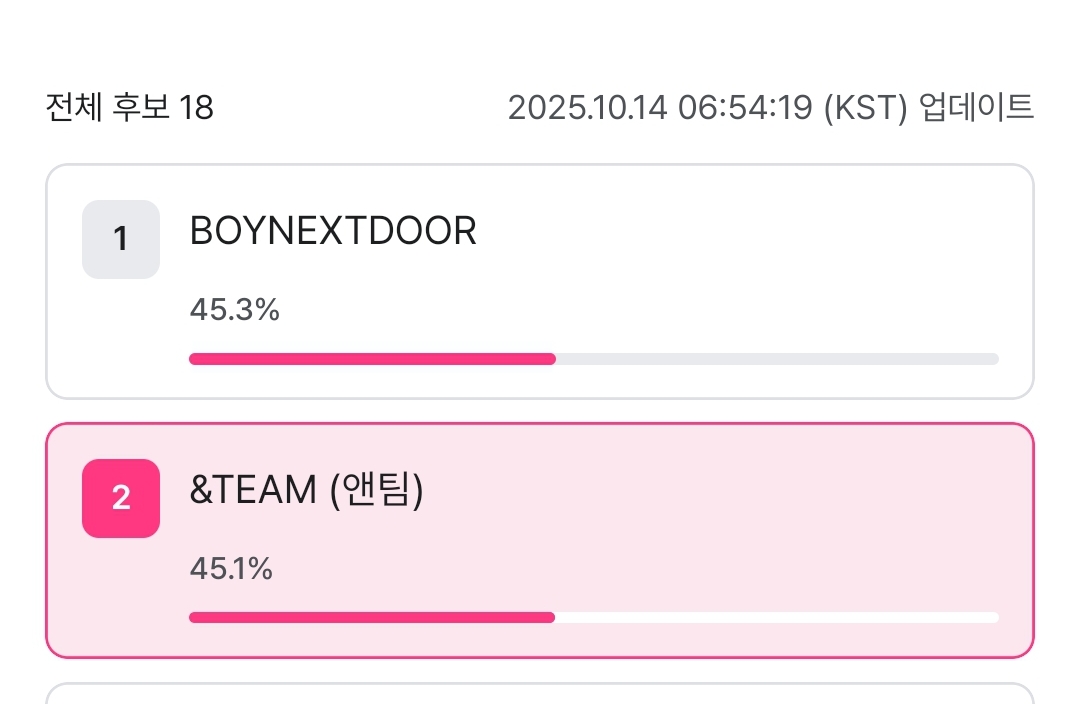Click the pink rank 2 badge
The width and height of the screenshot is (1080, 704).
click(121, 498)
